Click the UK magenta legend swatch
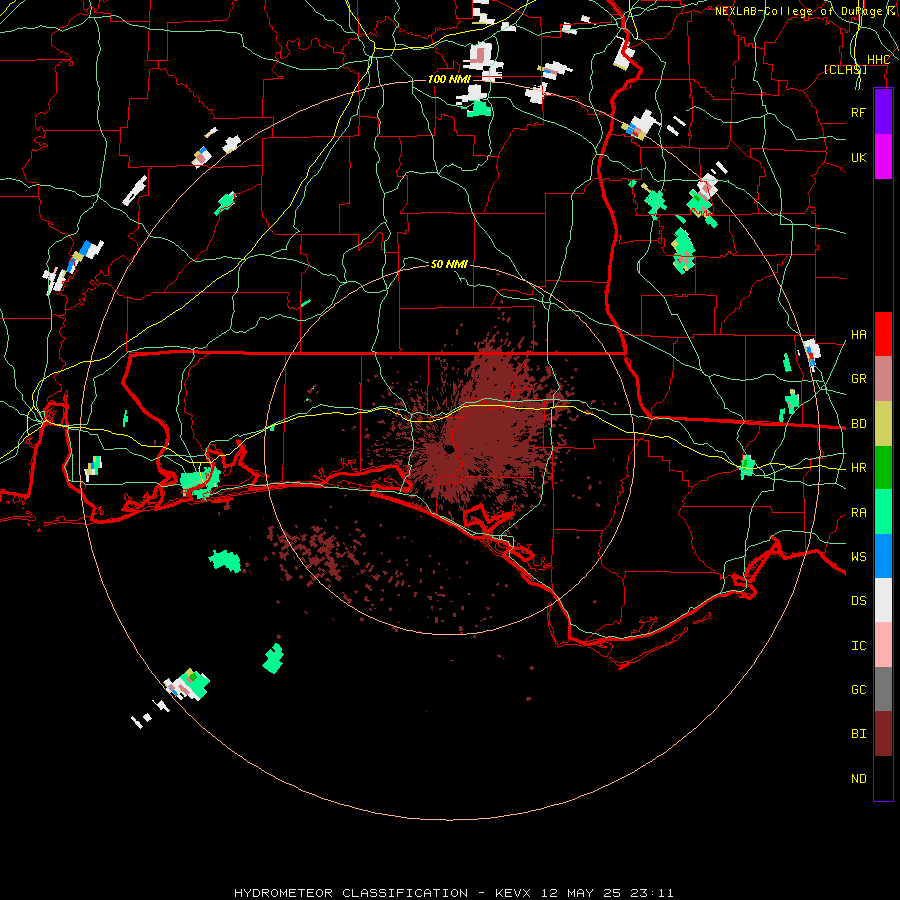Screen dimensions: 900x900 pos(883,157)
